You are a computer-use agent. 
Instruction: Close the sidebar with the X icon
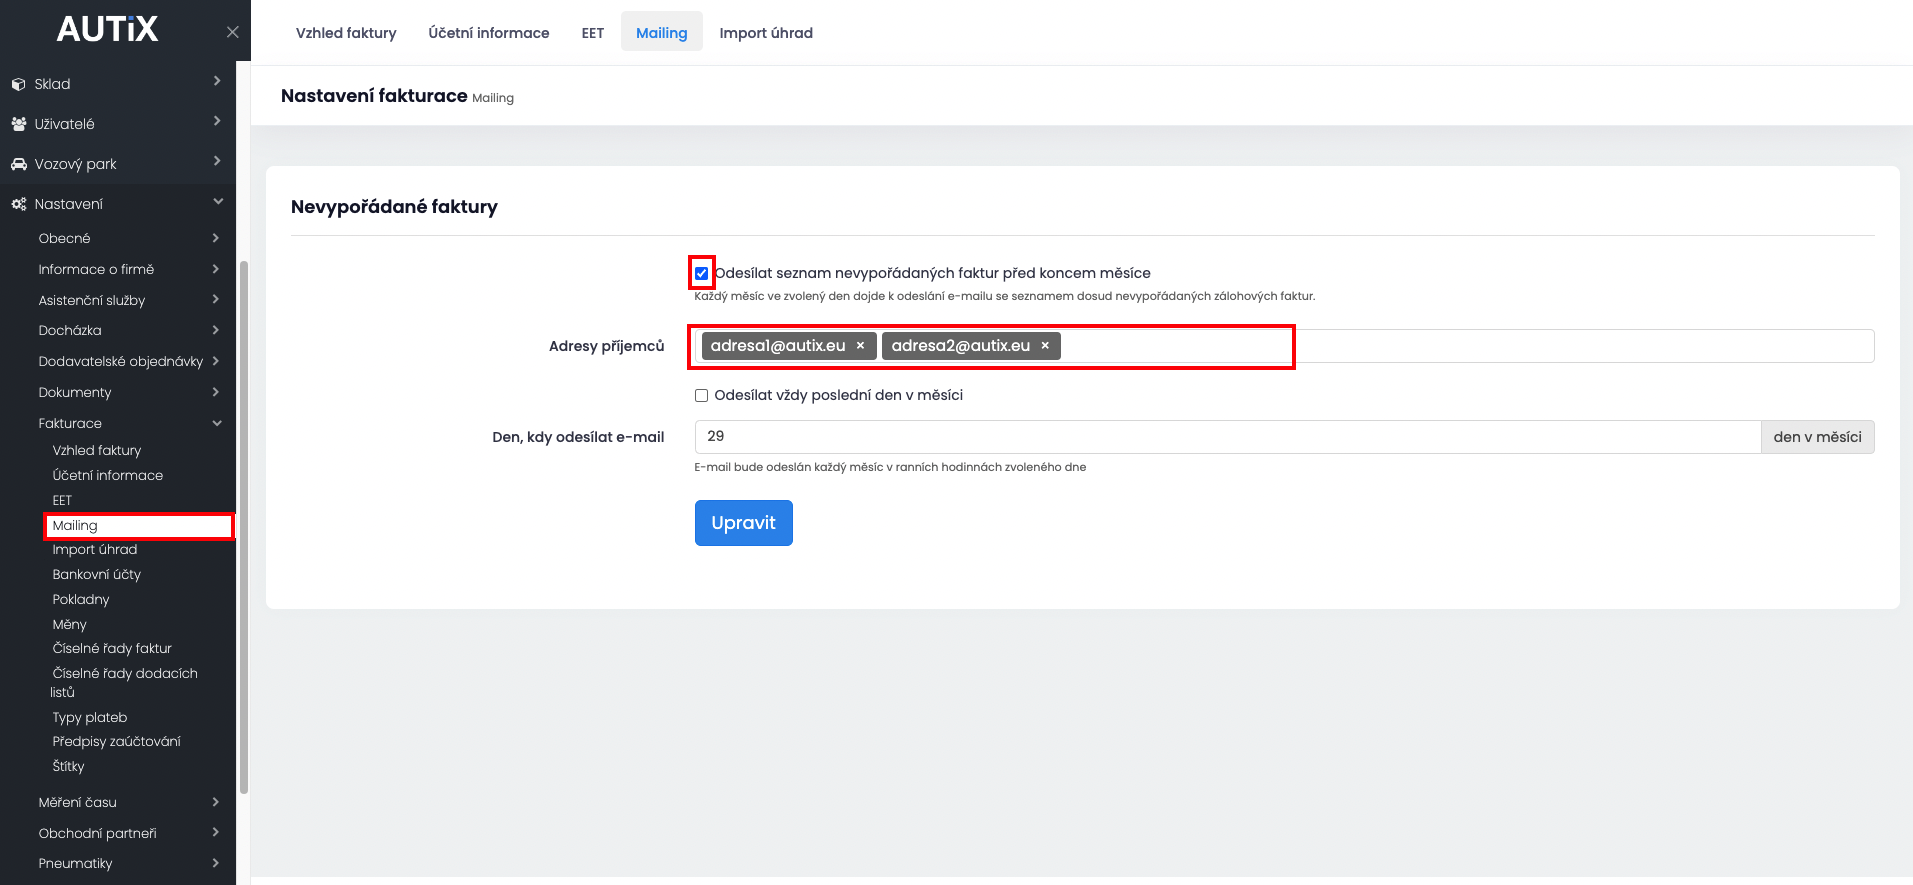232,32
